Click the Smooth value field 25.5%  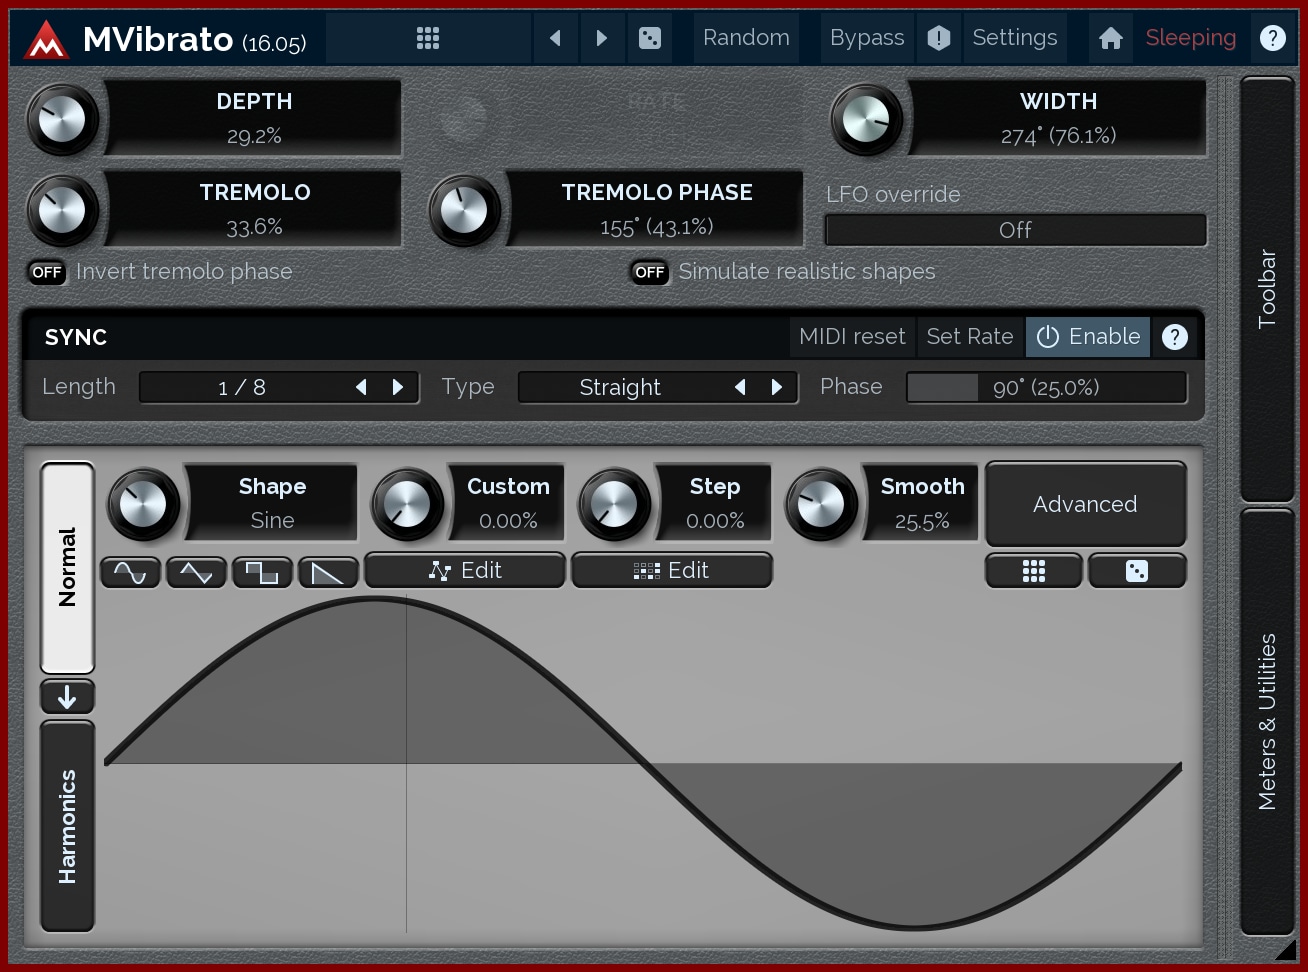922,504
